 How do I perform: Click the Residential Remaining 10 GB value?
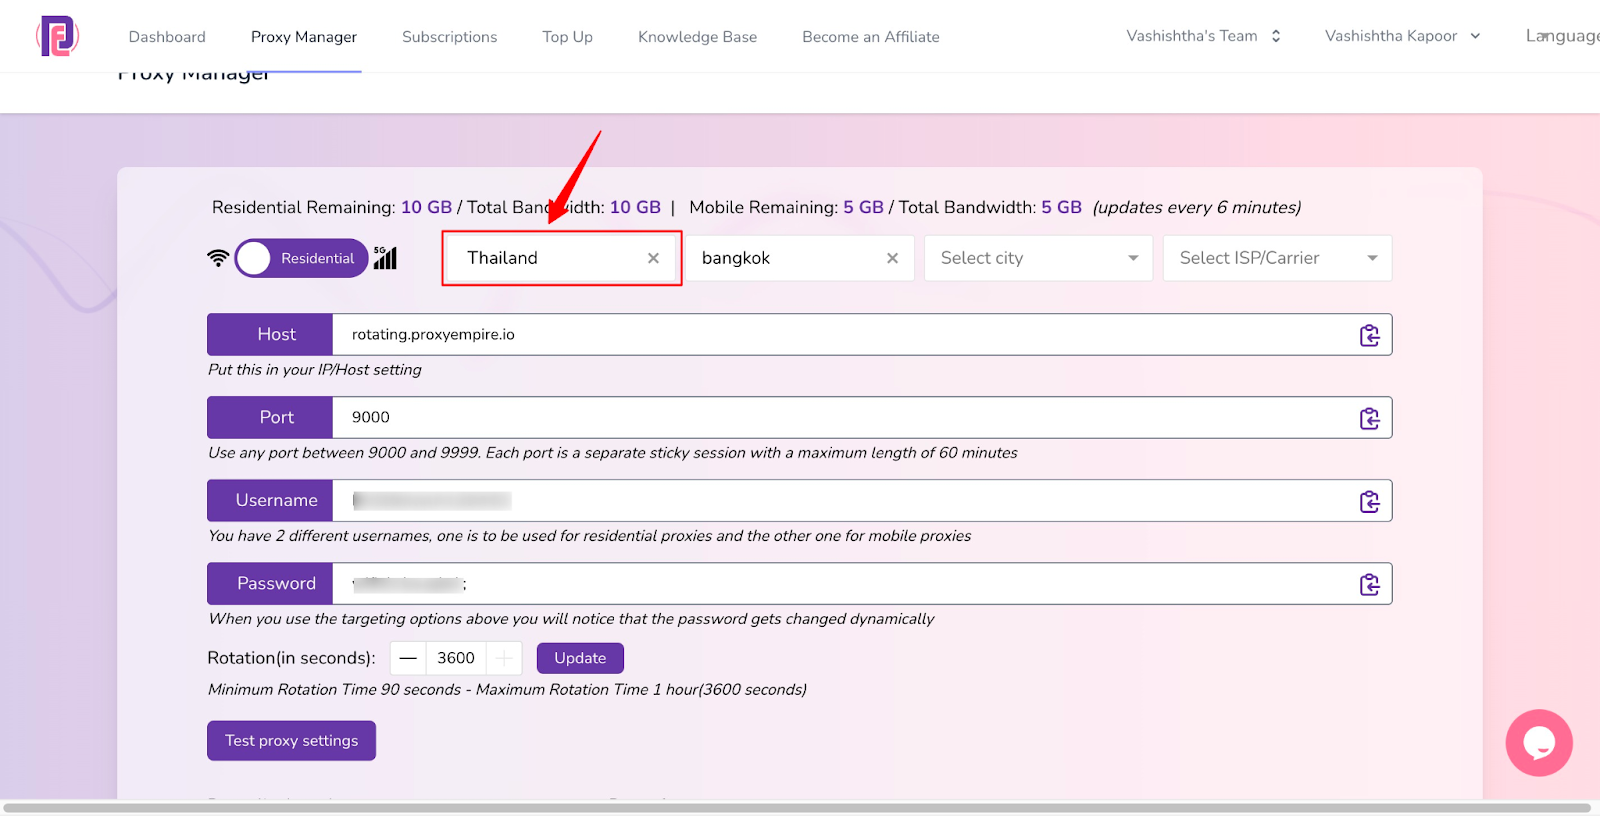pos(427,207)
